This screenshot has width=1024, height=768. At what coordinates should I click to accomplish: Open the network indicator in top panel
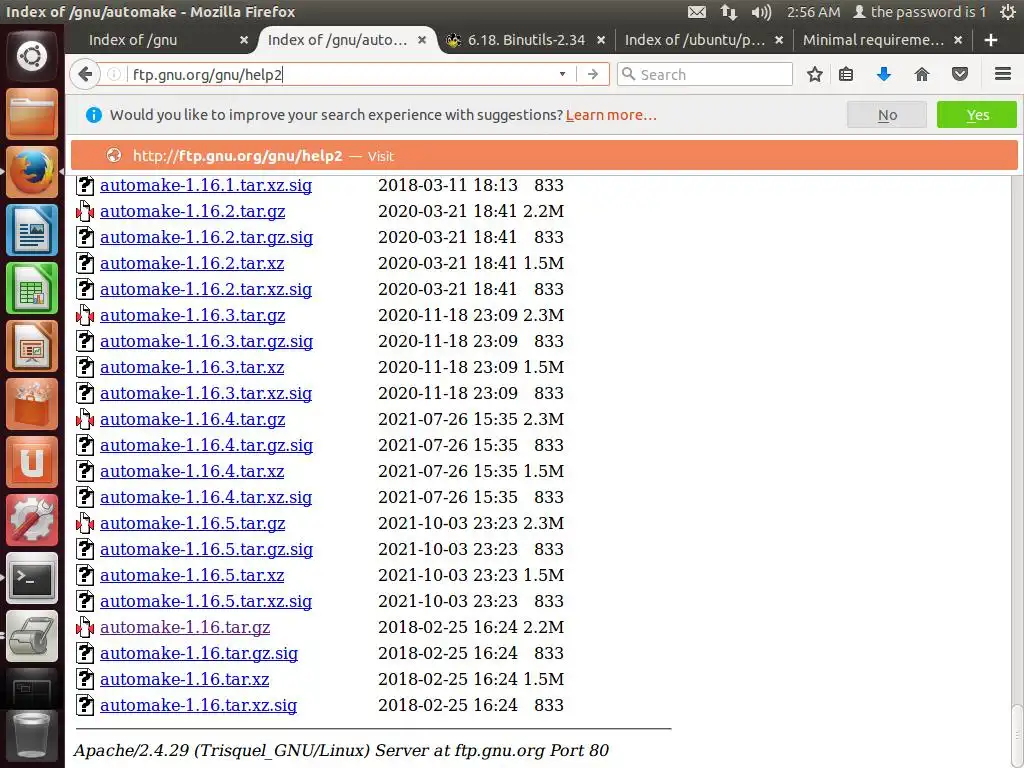[729, 12]
